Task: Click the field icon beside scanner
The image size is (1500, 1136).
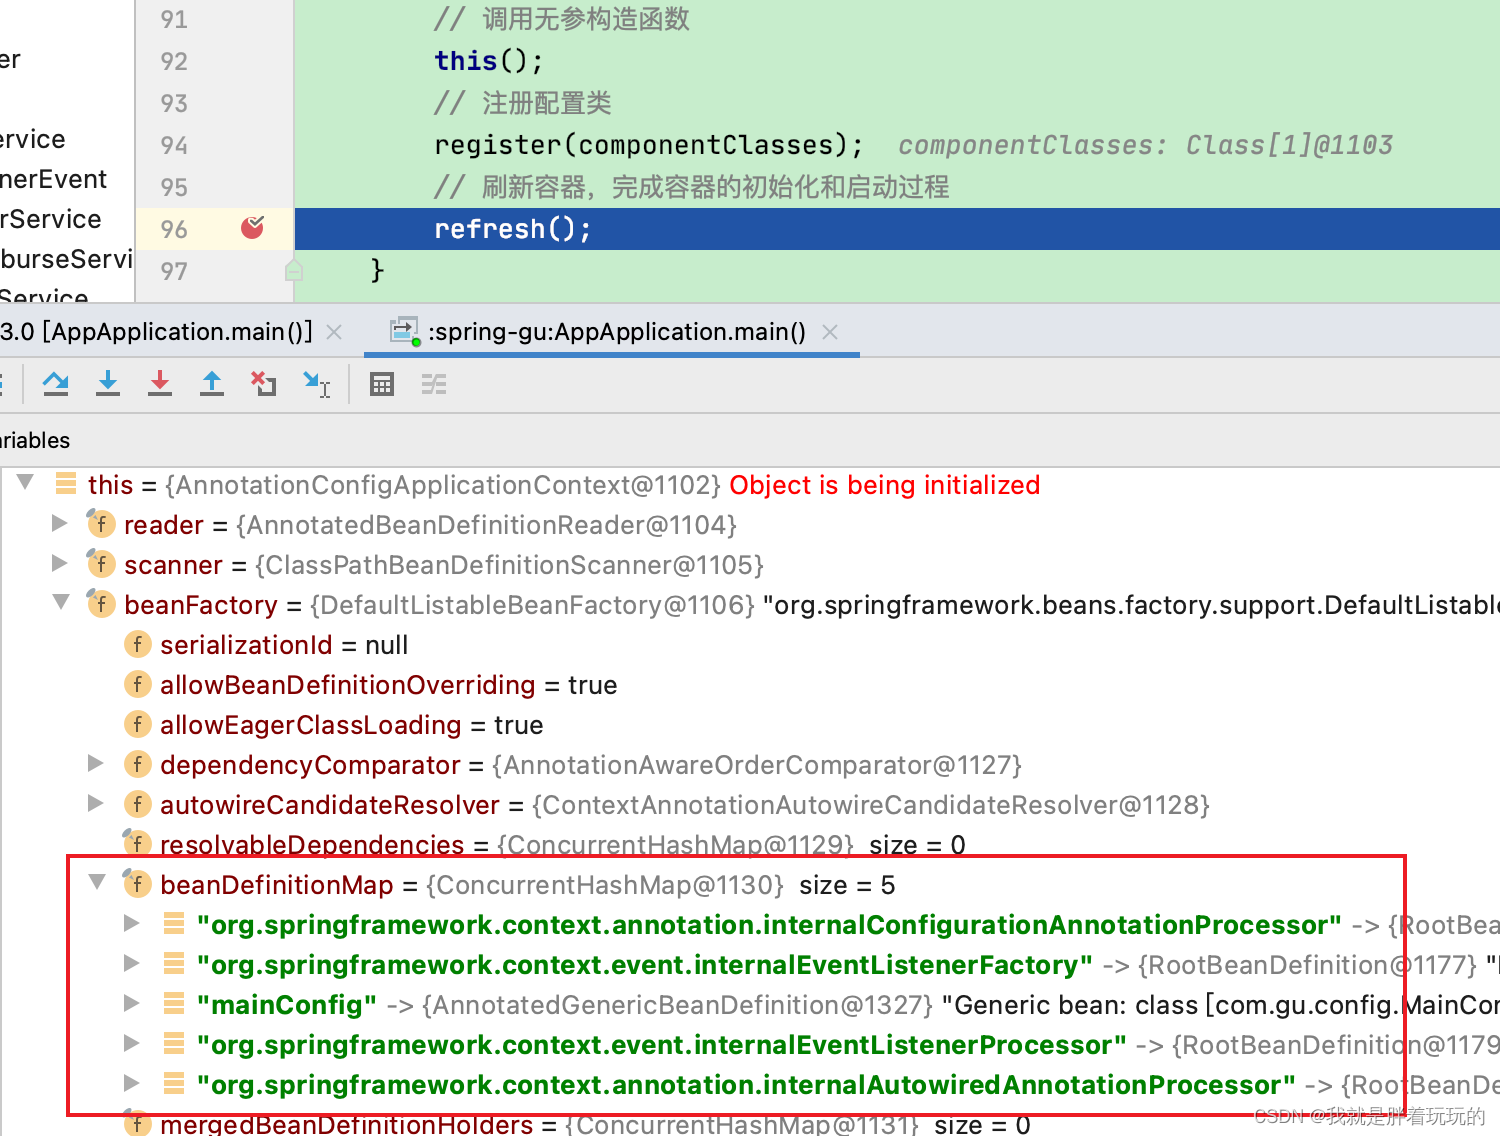Action: (100, 563)
